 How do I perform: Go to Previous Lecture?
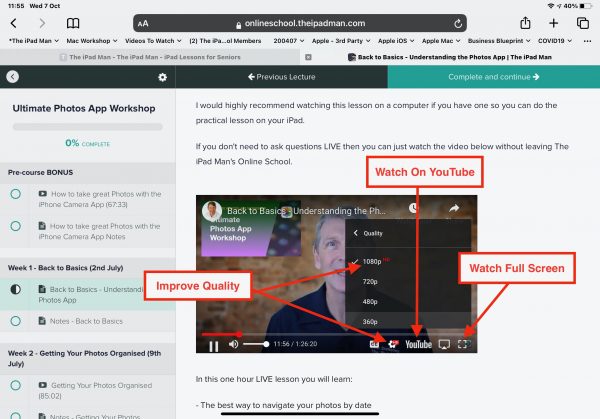click(x=282, y=77)
